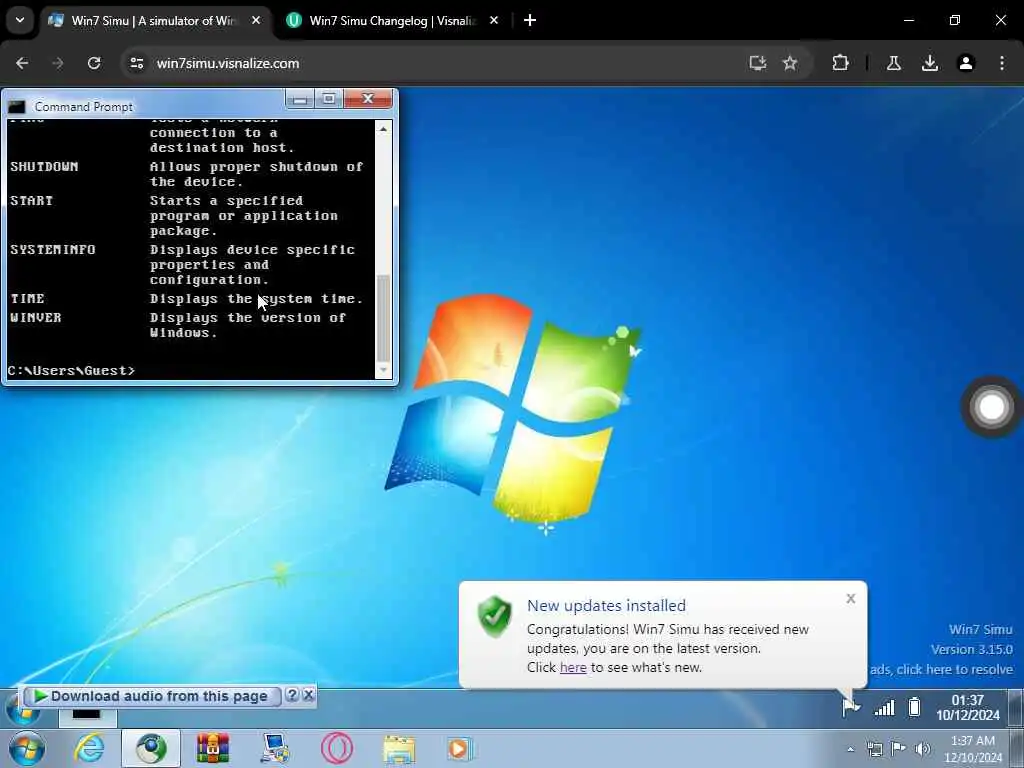Click Command Prompt scrollbar down arrow

(x=383, y=370)
